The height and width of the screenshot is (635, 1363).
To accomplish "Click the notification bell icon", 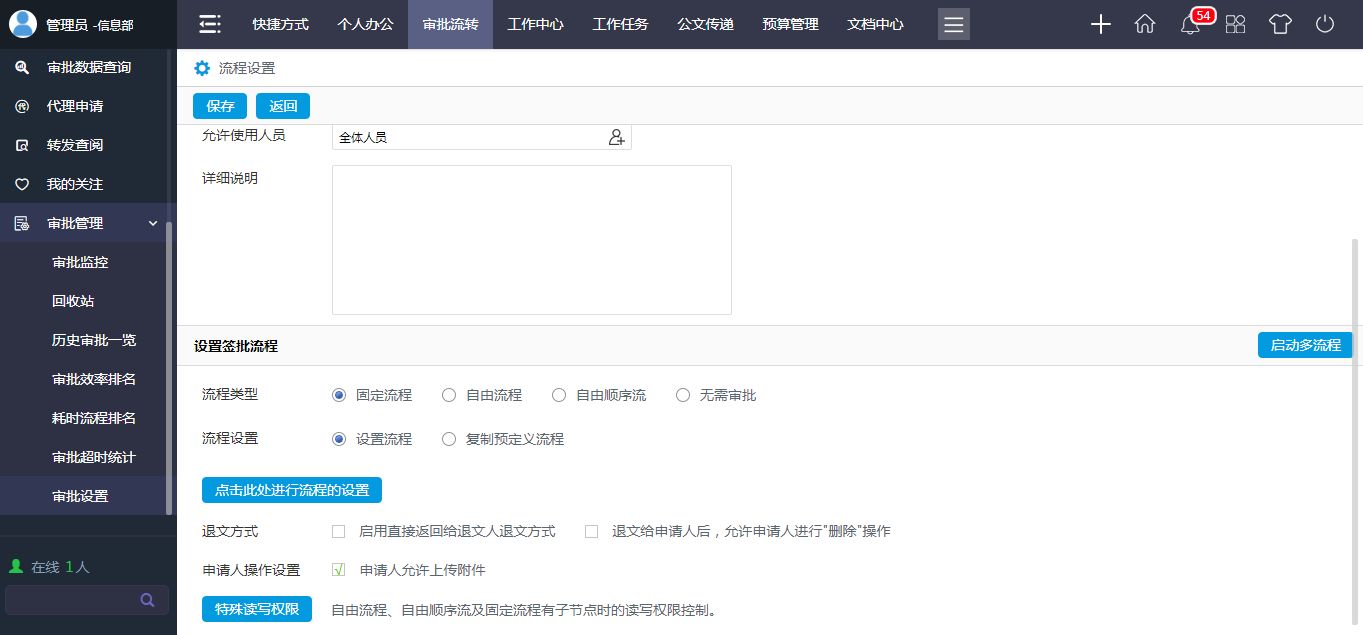I will [x=1190, y=25].
